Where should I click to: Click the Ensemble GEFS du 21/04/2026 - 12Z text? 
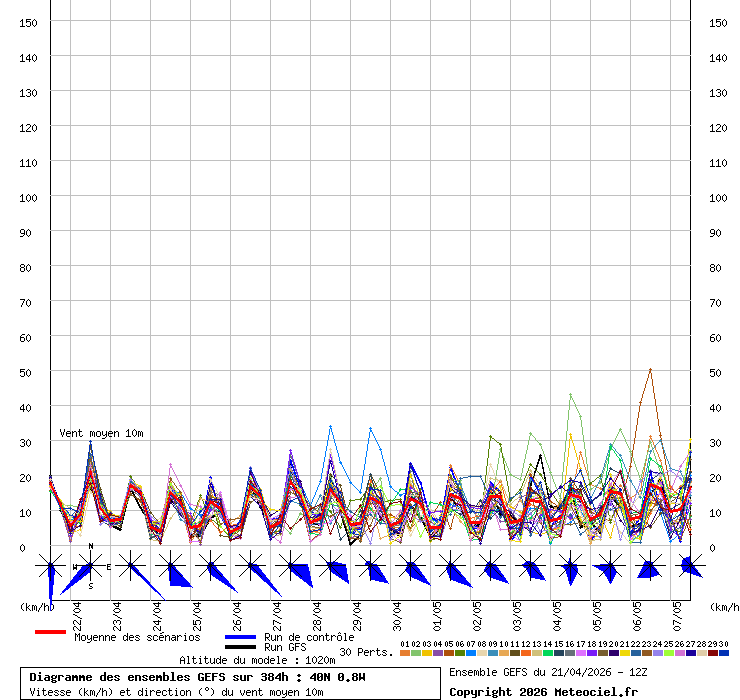click(550, 672)
